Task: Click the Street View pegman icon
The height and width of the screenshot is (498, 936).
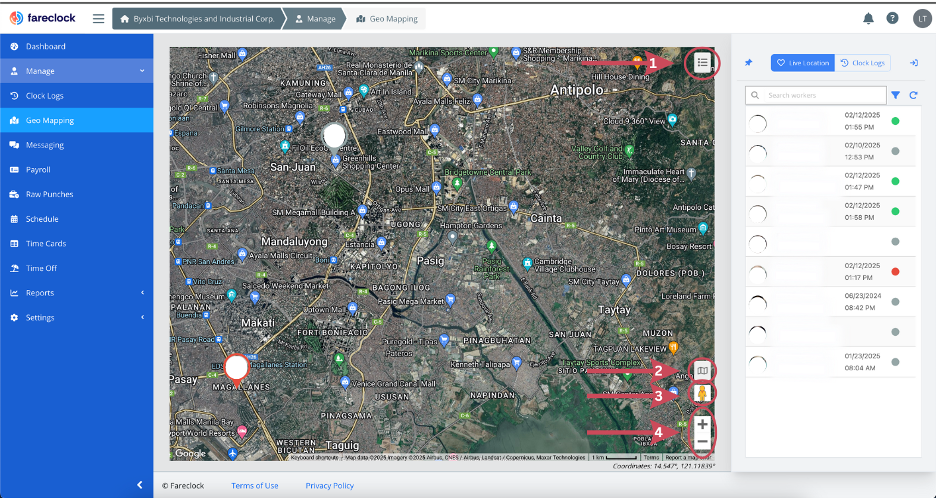Action: tap(703, 394)
